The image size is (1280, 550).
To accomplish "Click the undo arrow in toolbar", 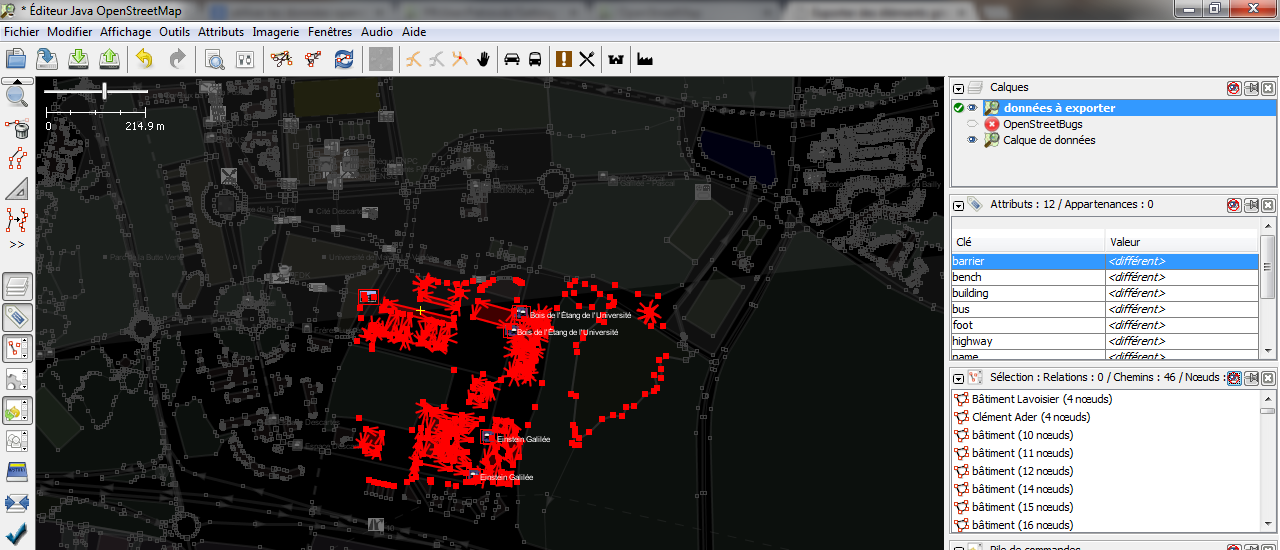I will [x=145, y=59].
